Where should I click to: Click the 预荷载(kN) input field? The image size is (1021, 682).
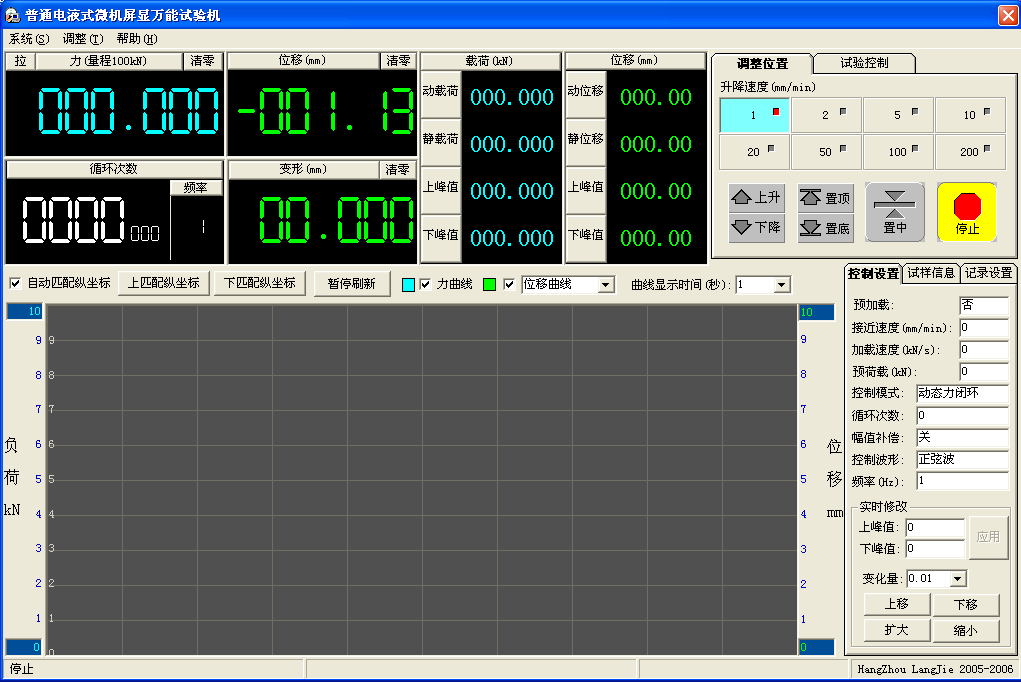coord(984,372)
